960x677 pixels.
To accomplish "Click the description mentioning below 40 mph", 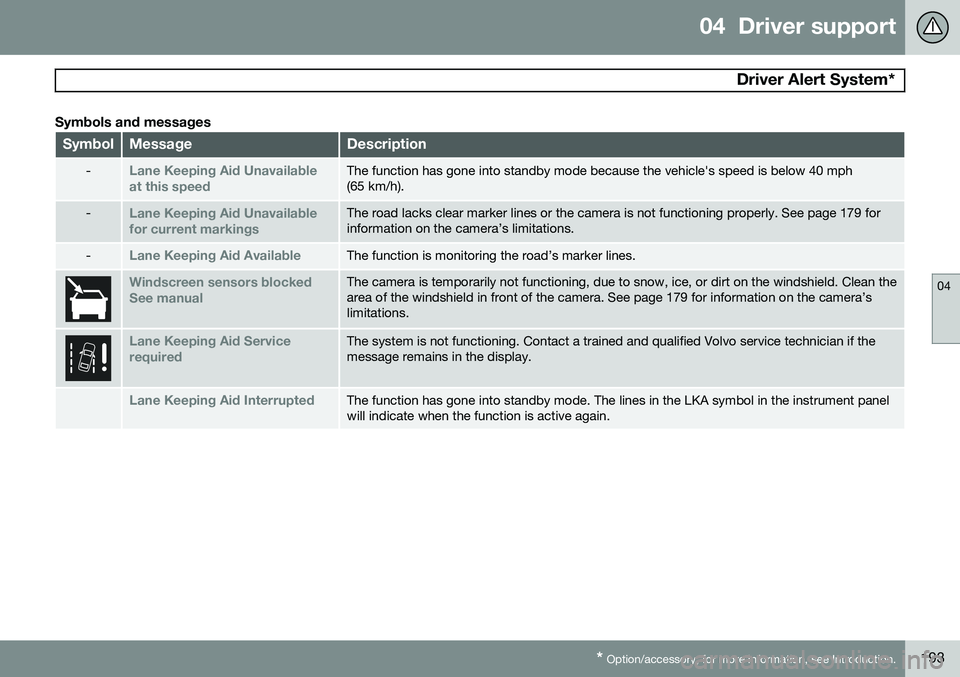I will (x=599, y=178).
